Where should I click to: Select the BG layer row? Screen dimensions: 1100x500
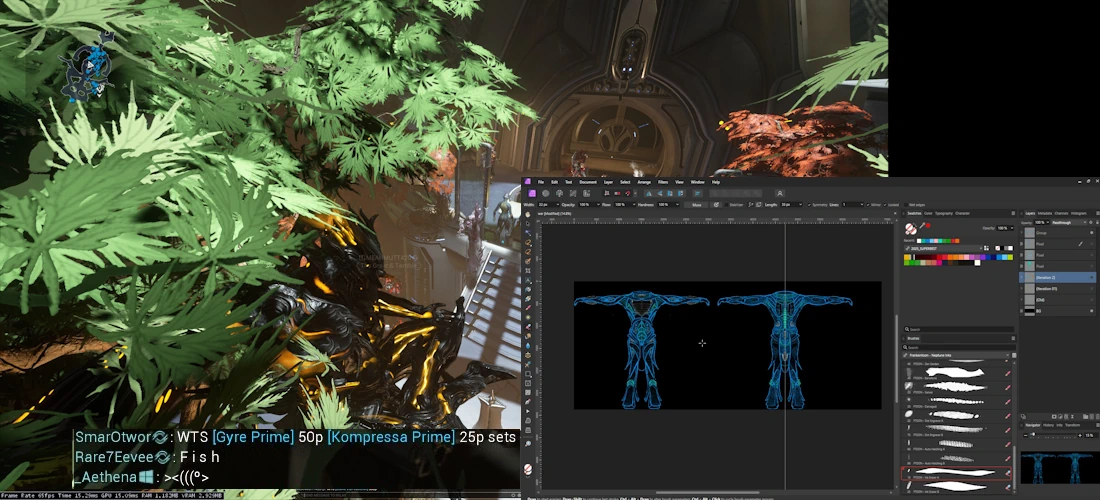pos(1057,311)
